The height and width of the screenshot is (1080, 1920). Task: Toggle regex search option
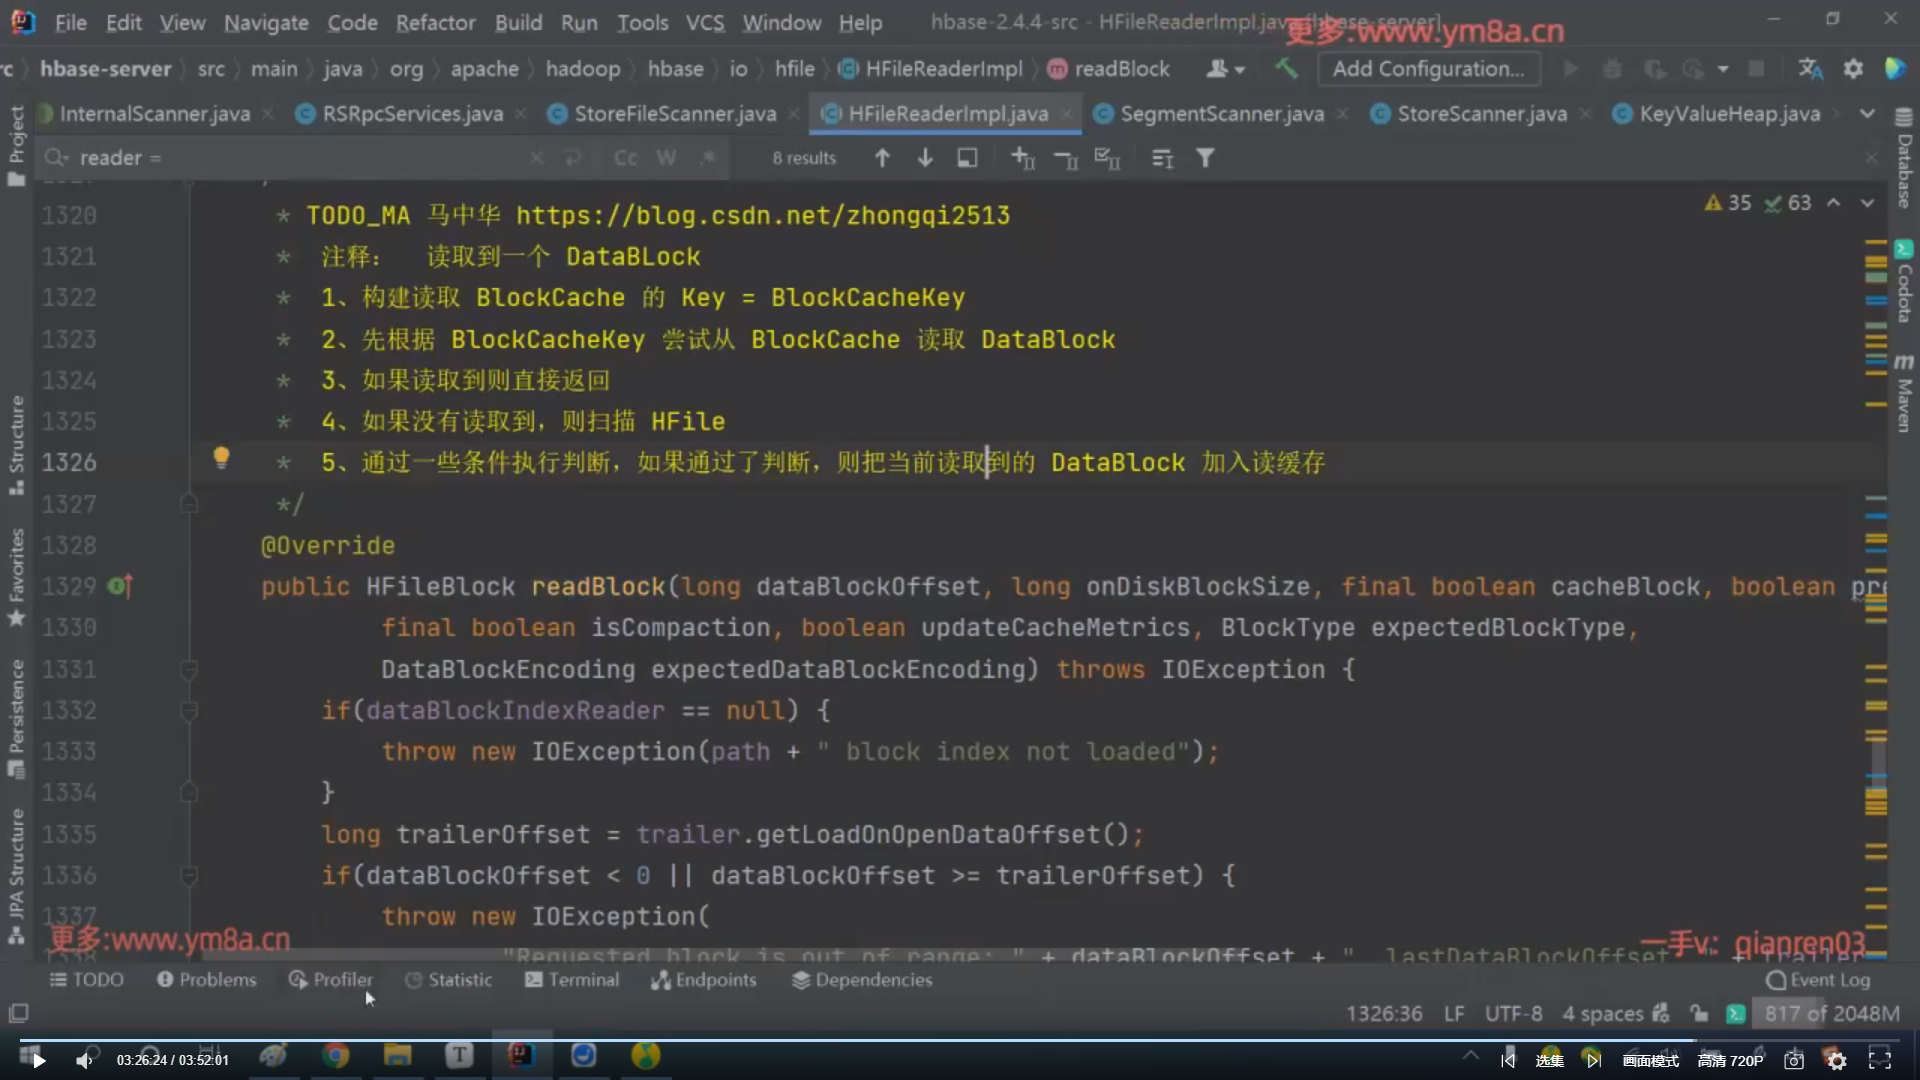coord(707,158)
